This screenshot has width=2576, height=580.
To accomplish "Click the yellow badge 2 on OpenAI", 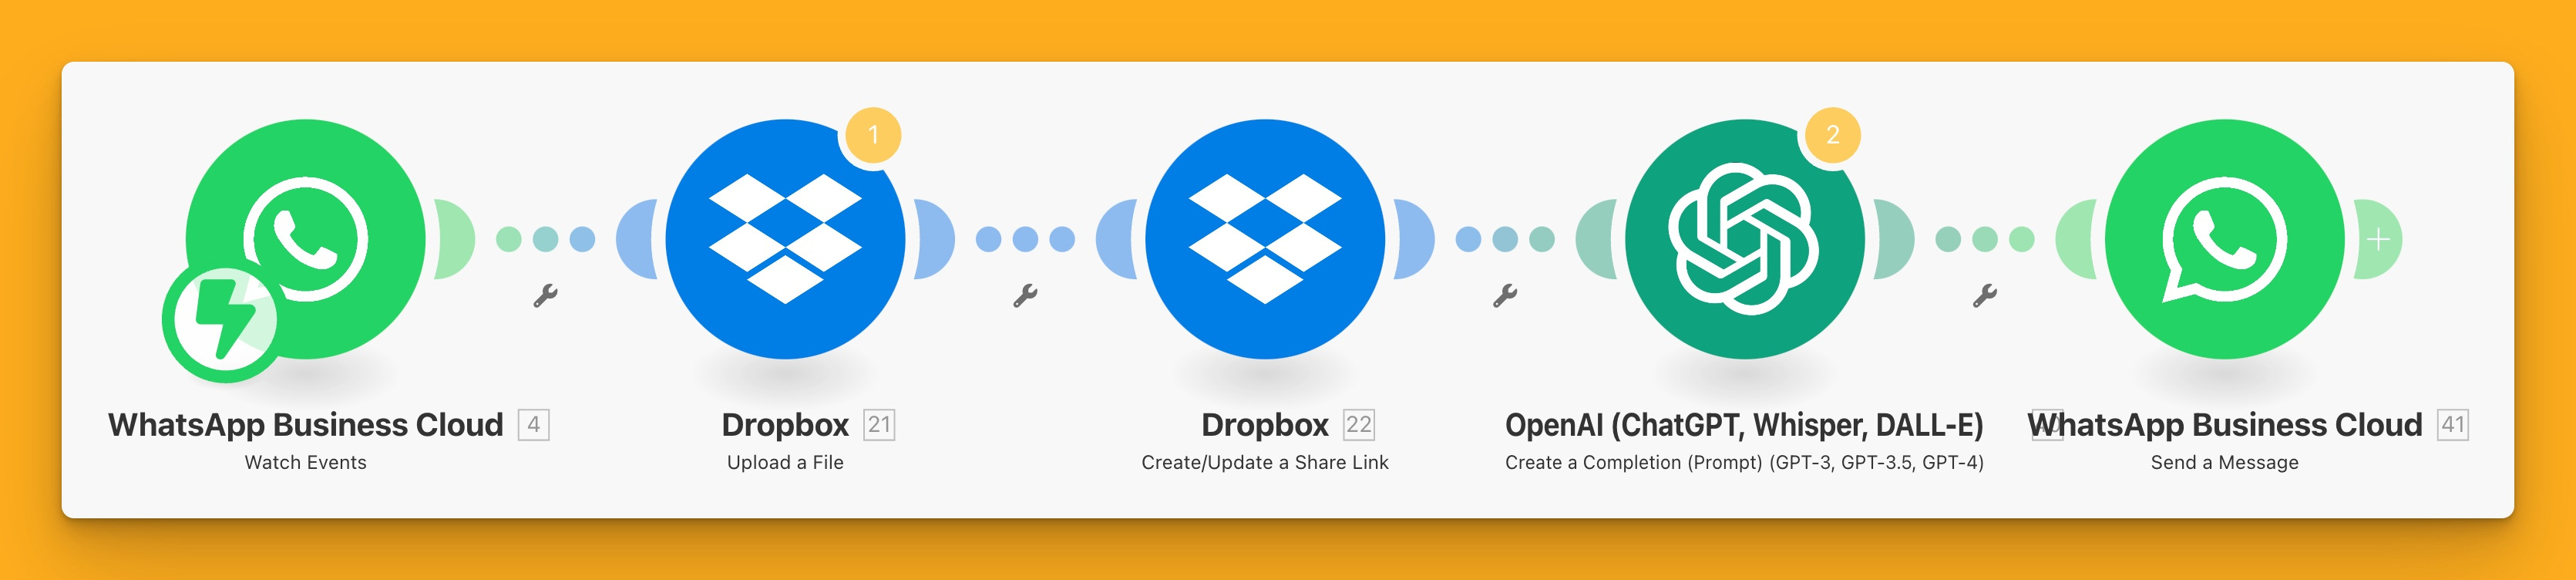I will pos(1833,135).
